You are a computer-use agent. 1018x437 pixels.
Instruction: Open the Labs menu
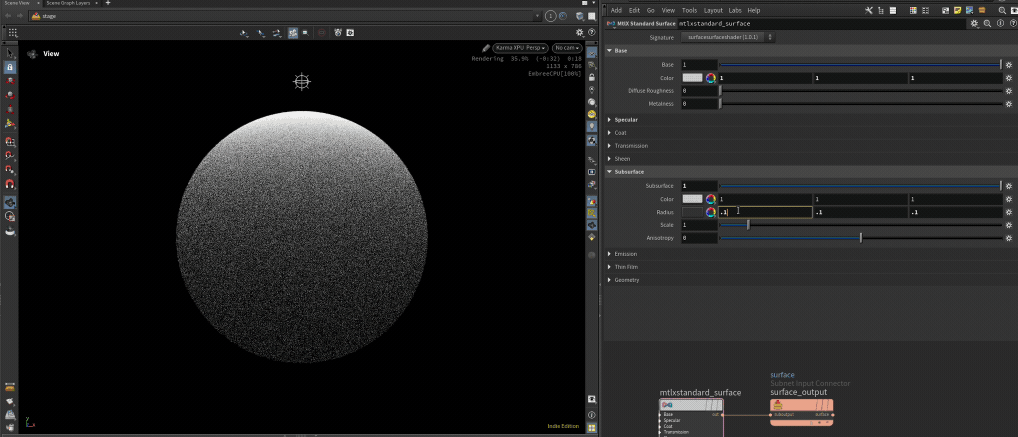(x=735, y=10)
